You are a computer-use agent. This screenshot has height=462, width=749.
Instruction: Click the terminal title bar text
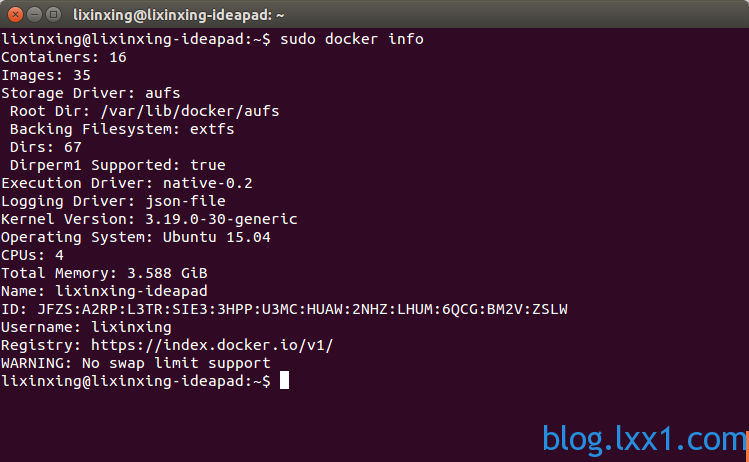tap(179, 15)
